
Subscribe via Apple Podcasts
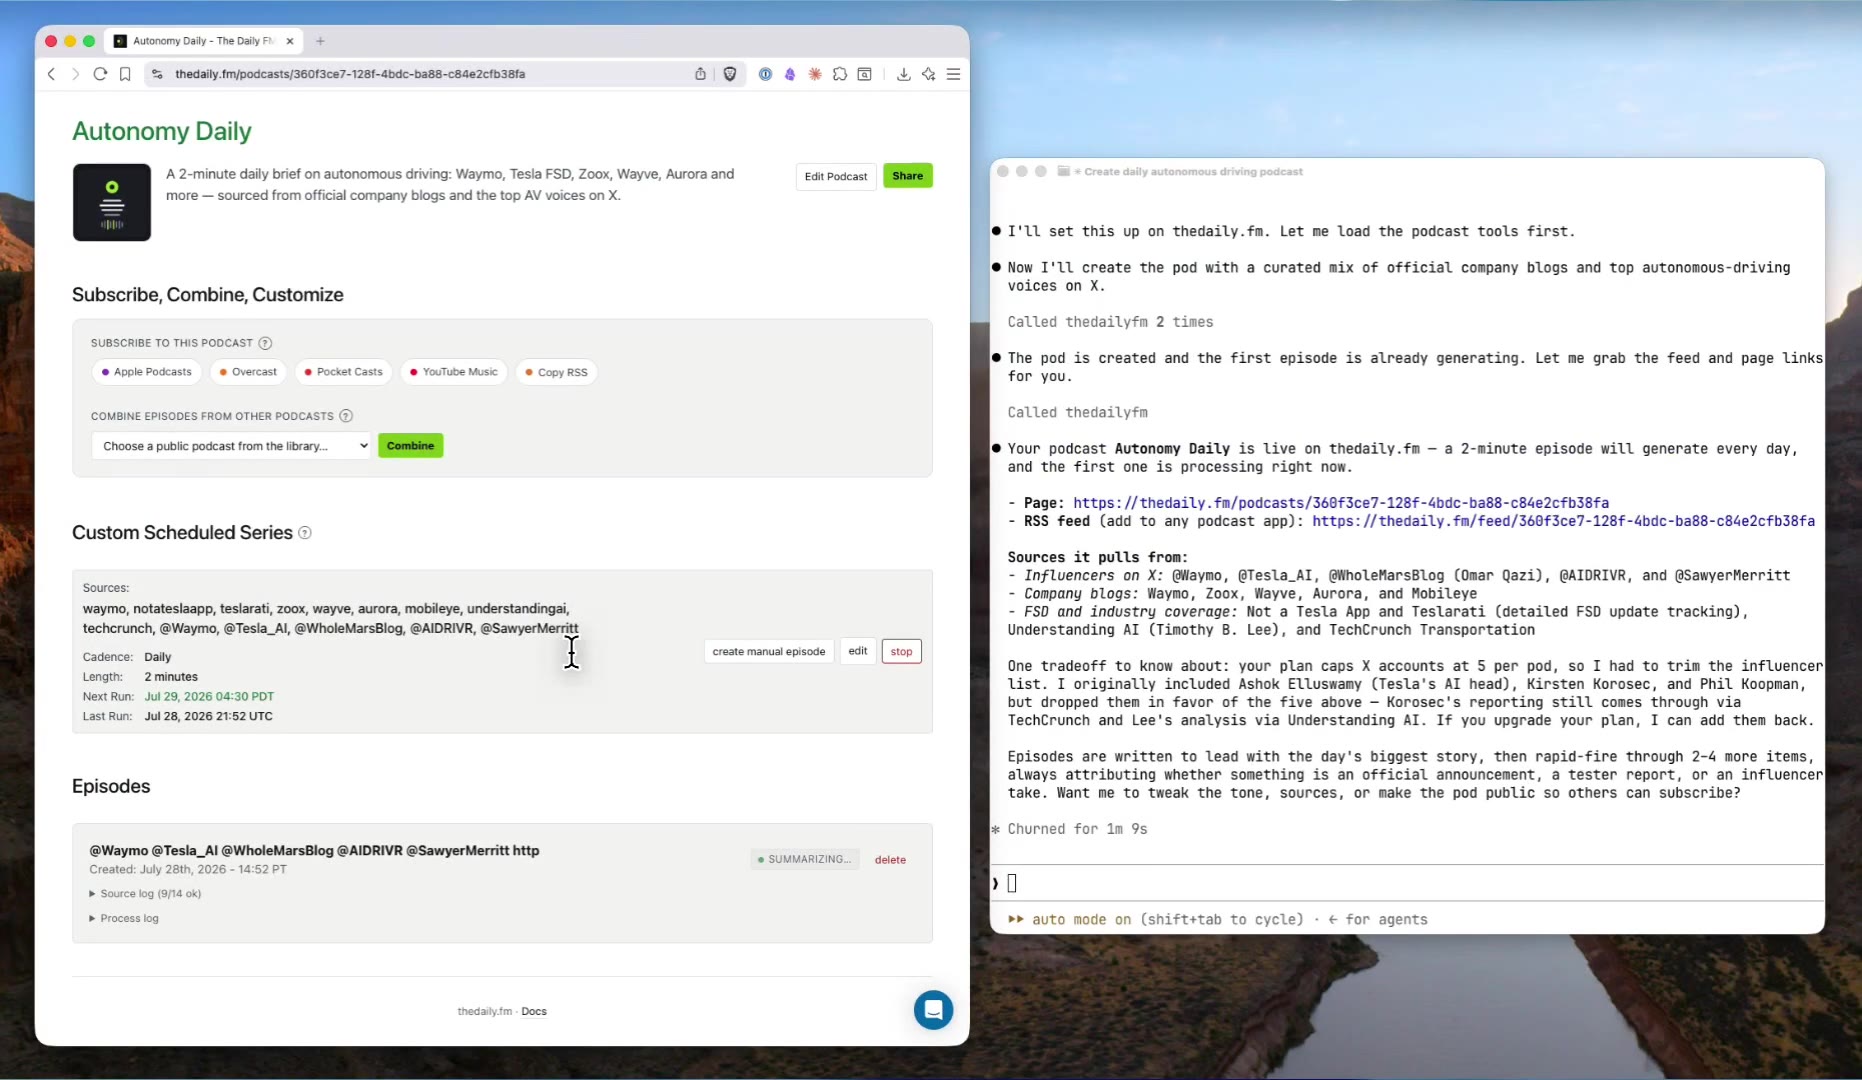147,372
